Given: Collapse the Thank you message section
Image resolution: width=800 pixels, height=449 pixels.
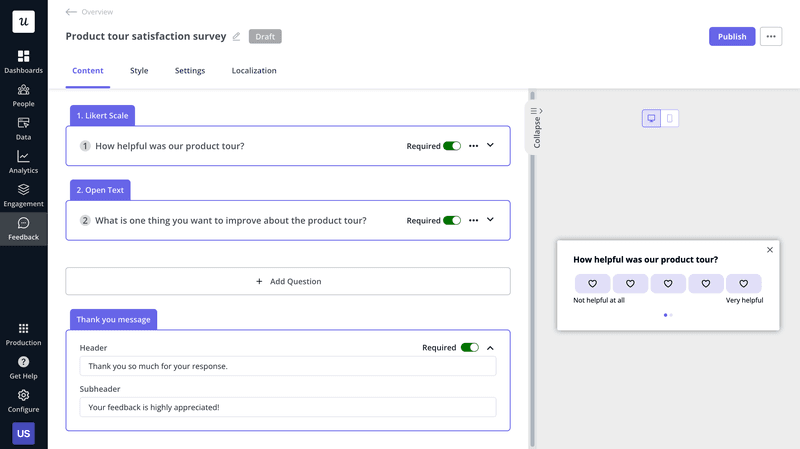Looking at the screenshot, I should (x=490, y=348).
